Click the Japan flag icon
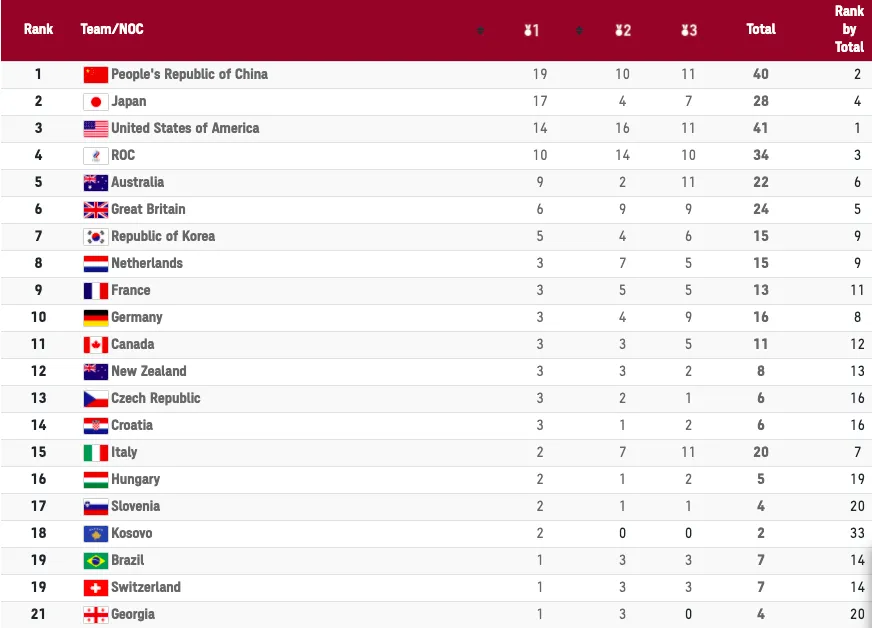 pyautogui.click(x=96, y=101)
